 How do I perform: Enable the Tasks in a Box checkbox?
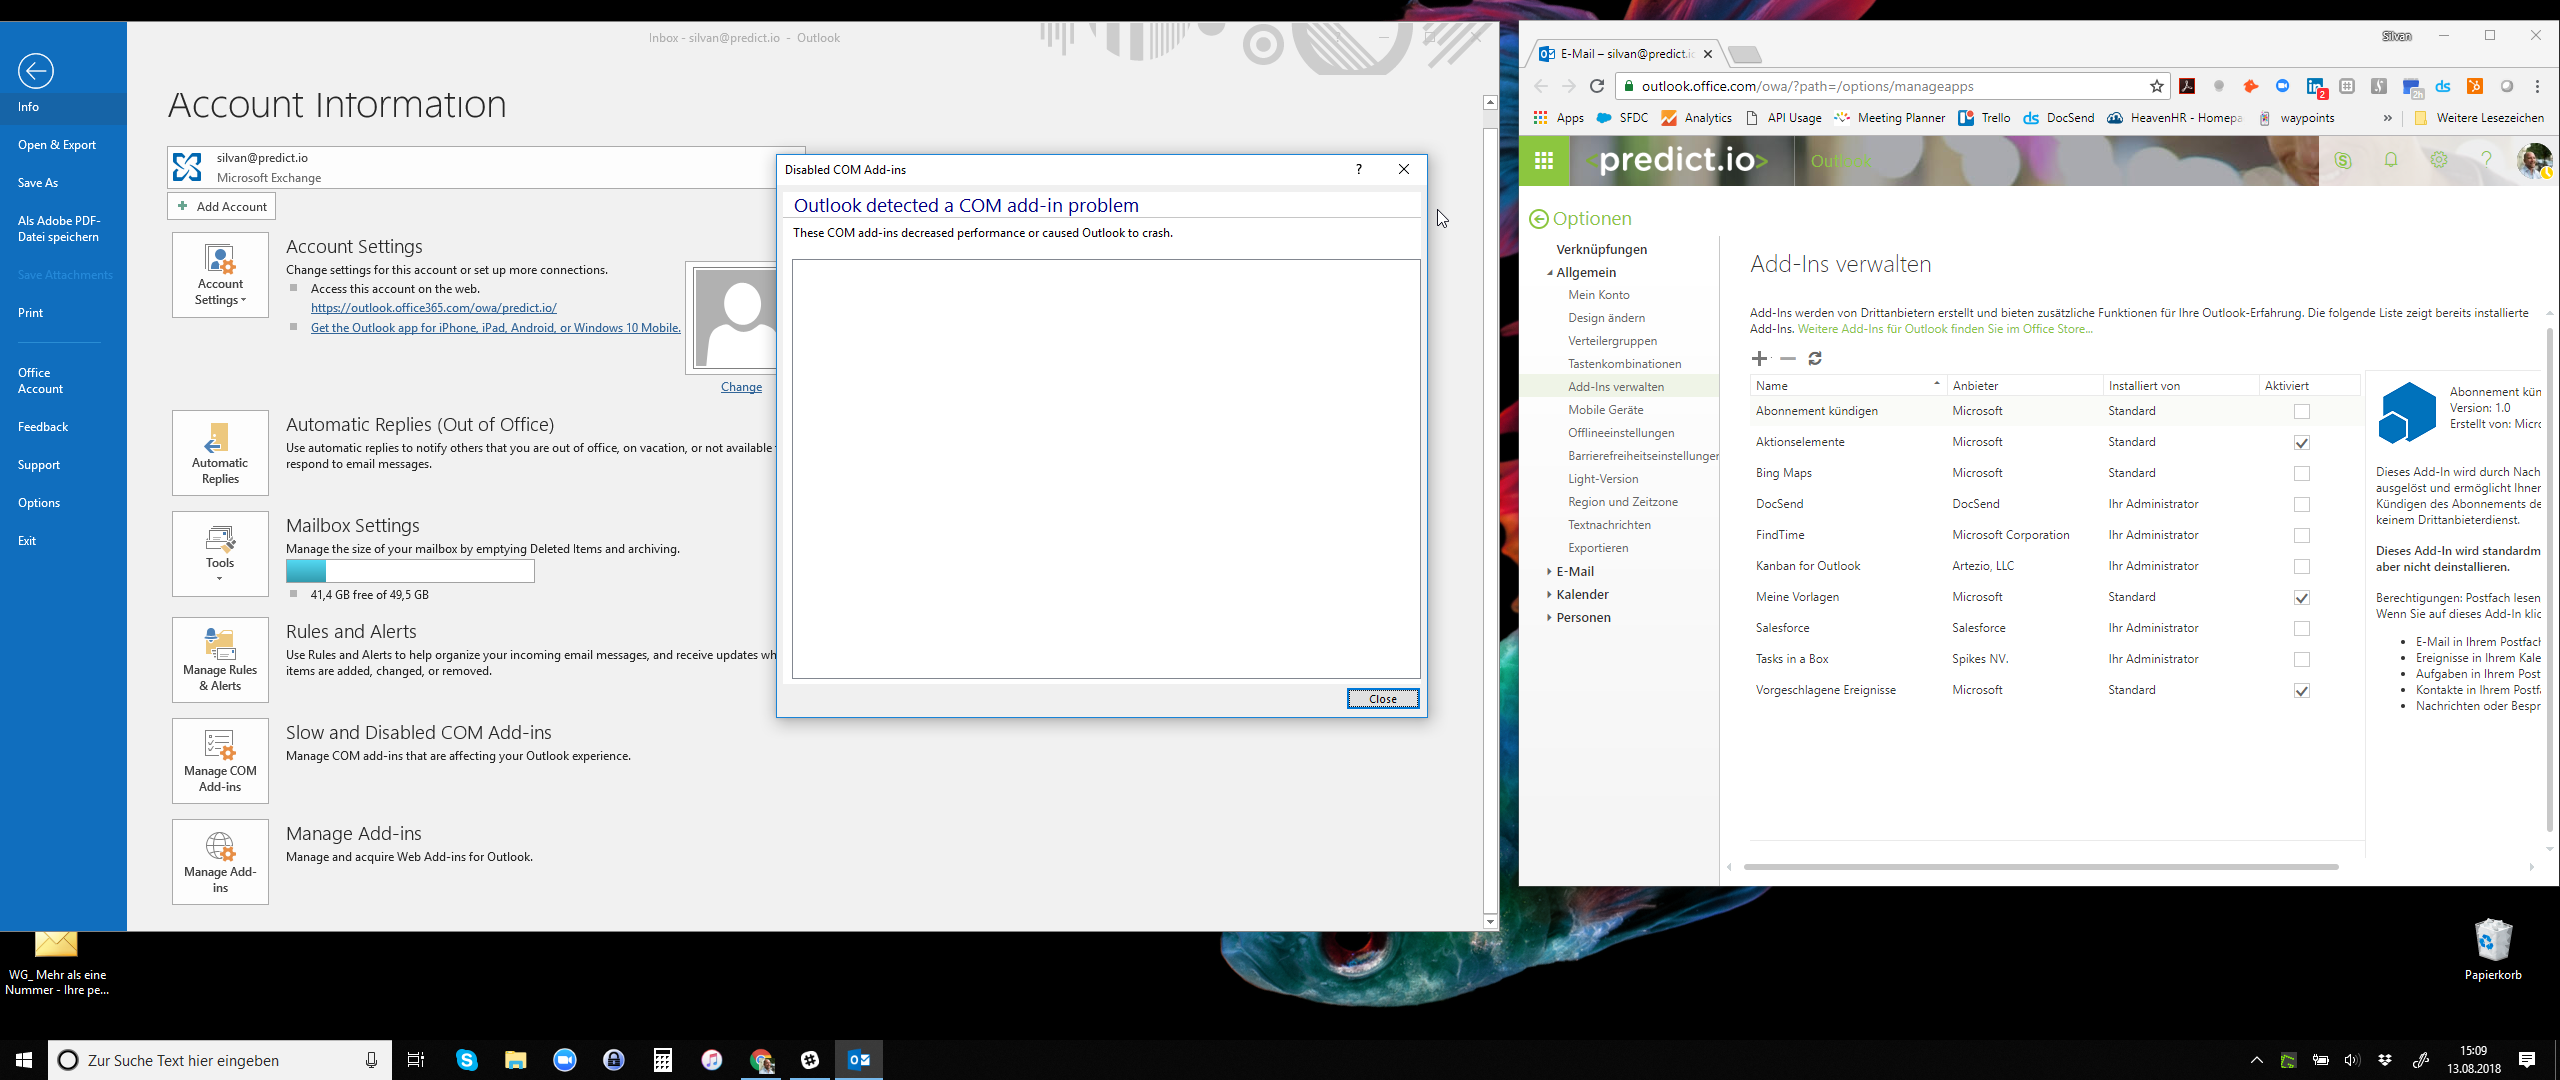2302,659
